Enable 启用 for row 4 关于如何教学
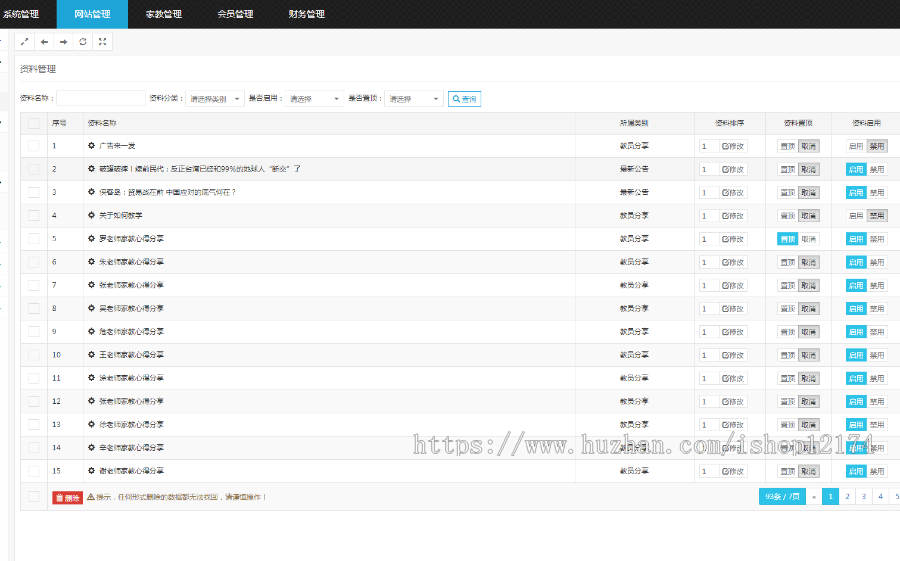 pyautogui.click(x=856, y=216)
